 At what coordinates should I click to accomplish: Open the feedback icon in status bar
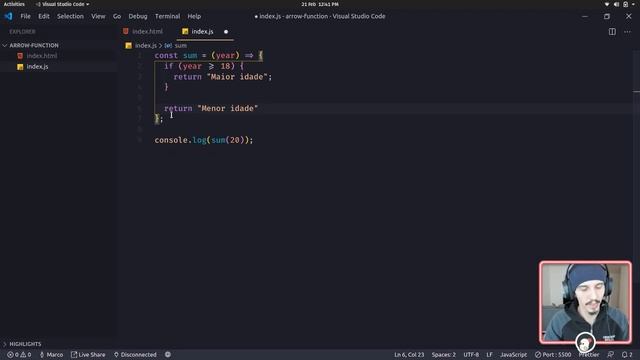coord(610,355)
